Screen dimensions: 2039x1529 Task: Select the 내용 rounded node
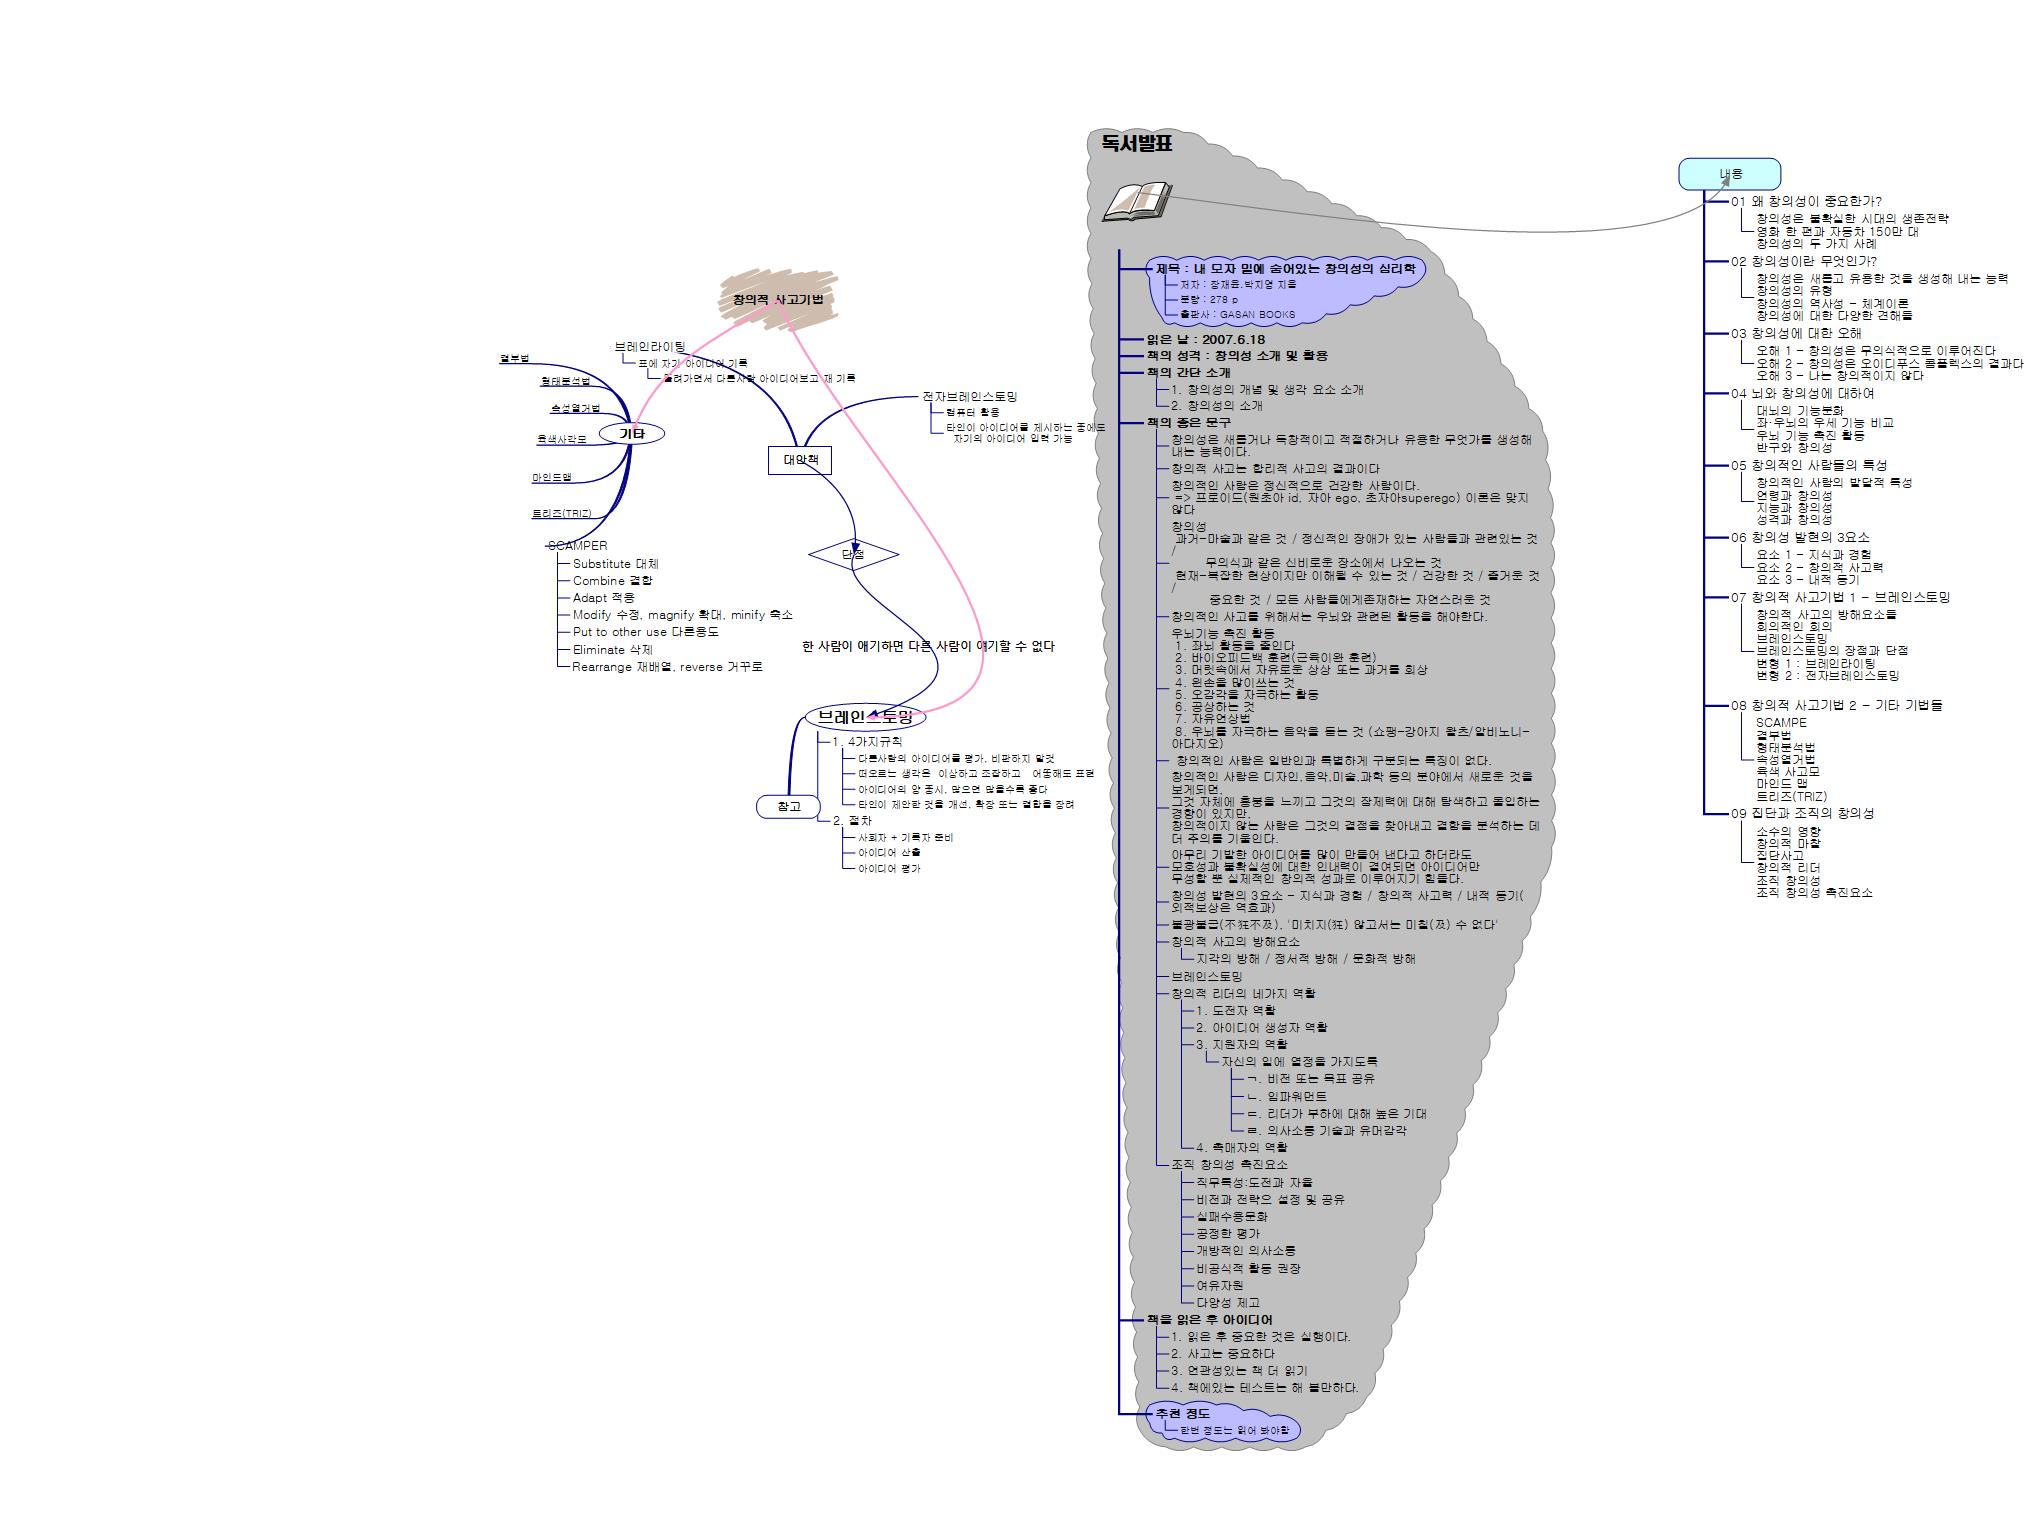(x=1729, y=174)
